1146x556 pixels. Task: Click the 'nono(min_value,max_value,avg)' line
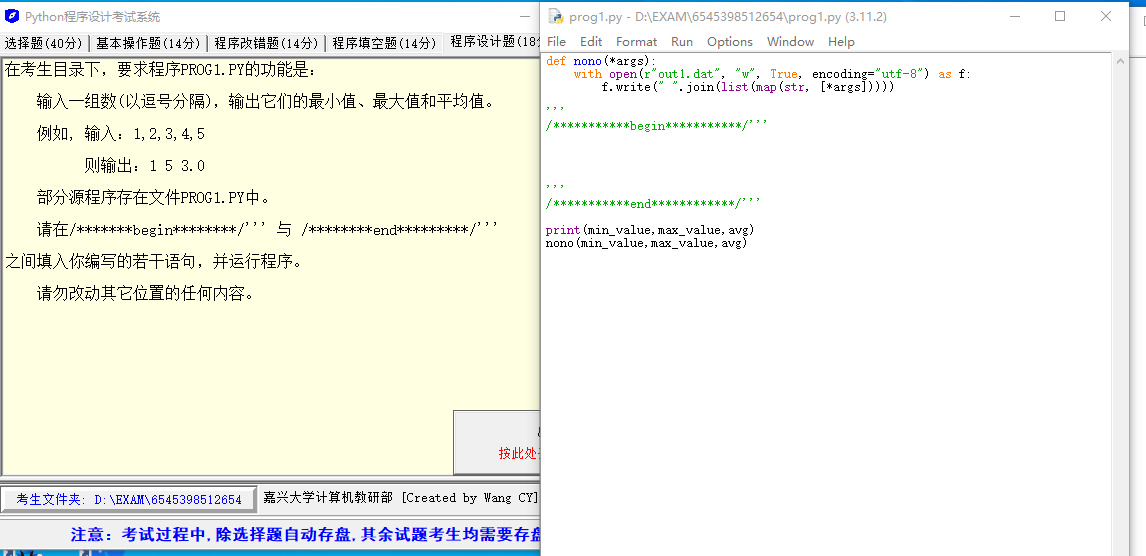point(646,243)
